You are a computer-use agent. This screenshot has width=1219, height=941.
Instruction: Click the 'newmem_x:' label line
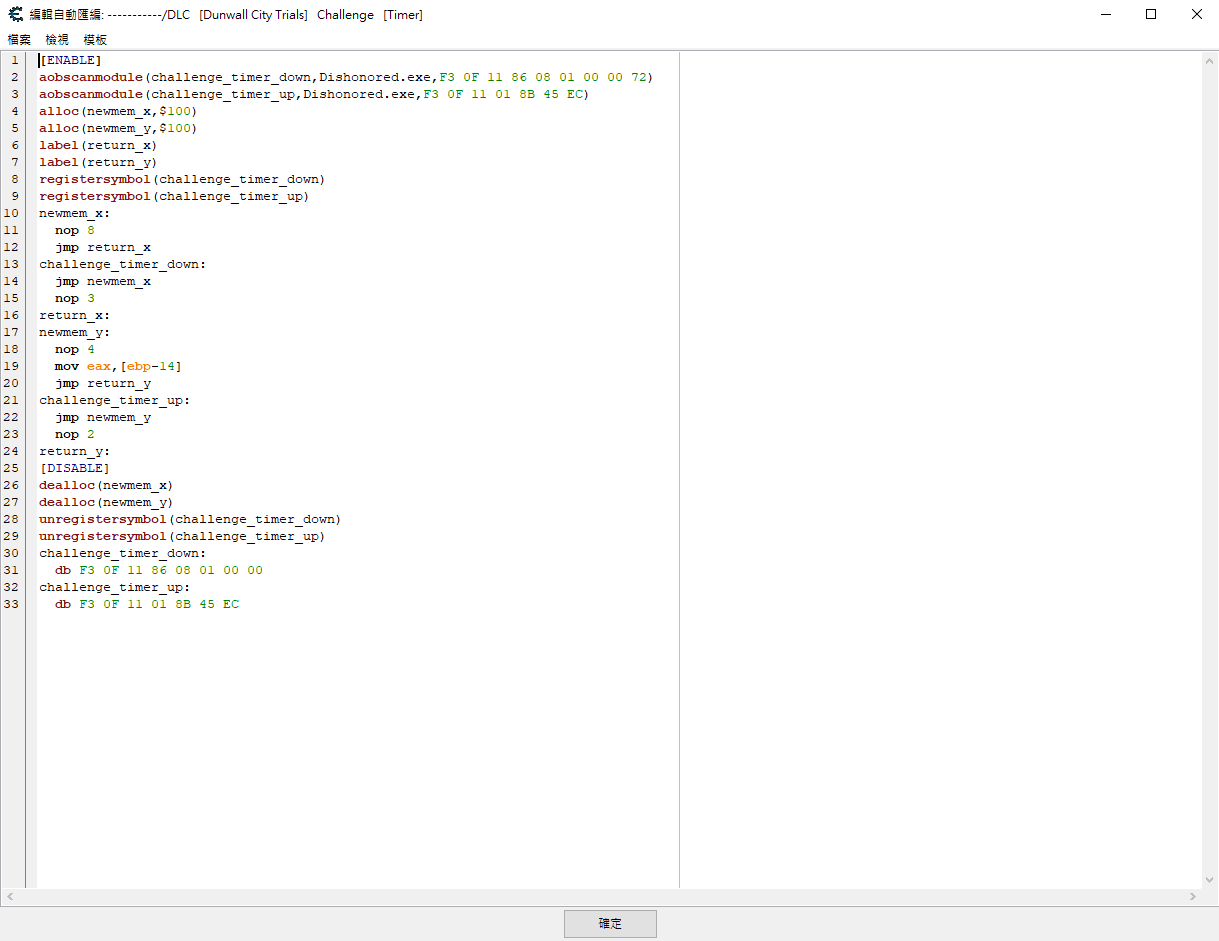click(74, 213)
